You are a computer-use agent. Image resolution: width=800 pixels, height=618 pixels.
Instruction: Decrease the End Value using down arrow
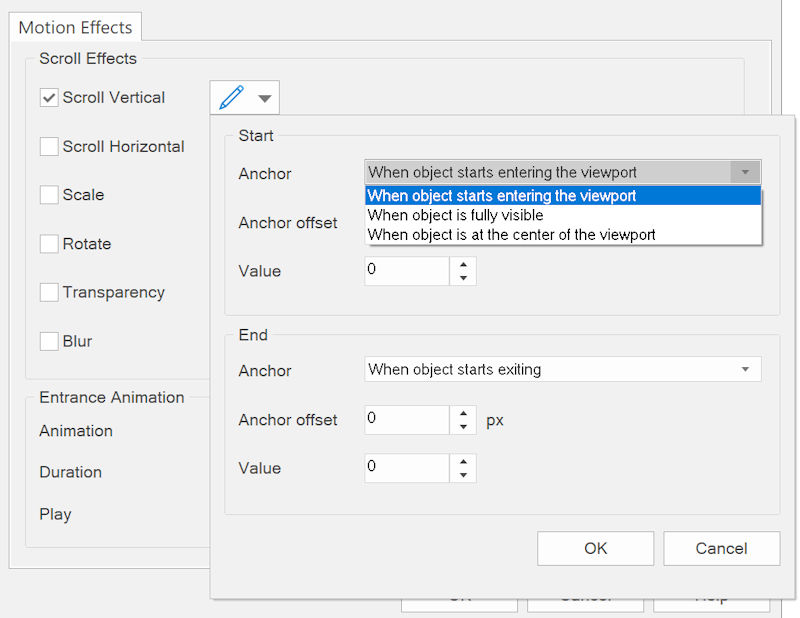pos(463,475)
